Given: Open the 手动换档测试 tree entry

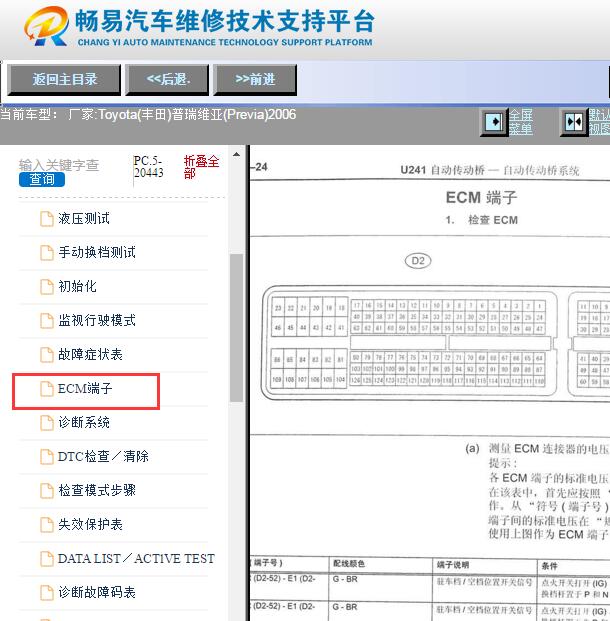Looking at the screenshot, I should click(97, 253).
